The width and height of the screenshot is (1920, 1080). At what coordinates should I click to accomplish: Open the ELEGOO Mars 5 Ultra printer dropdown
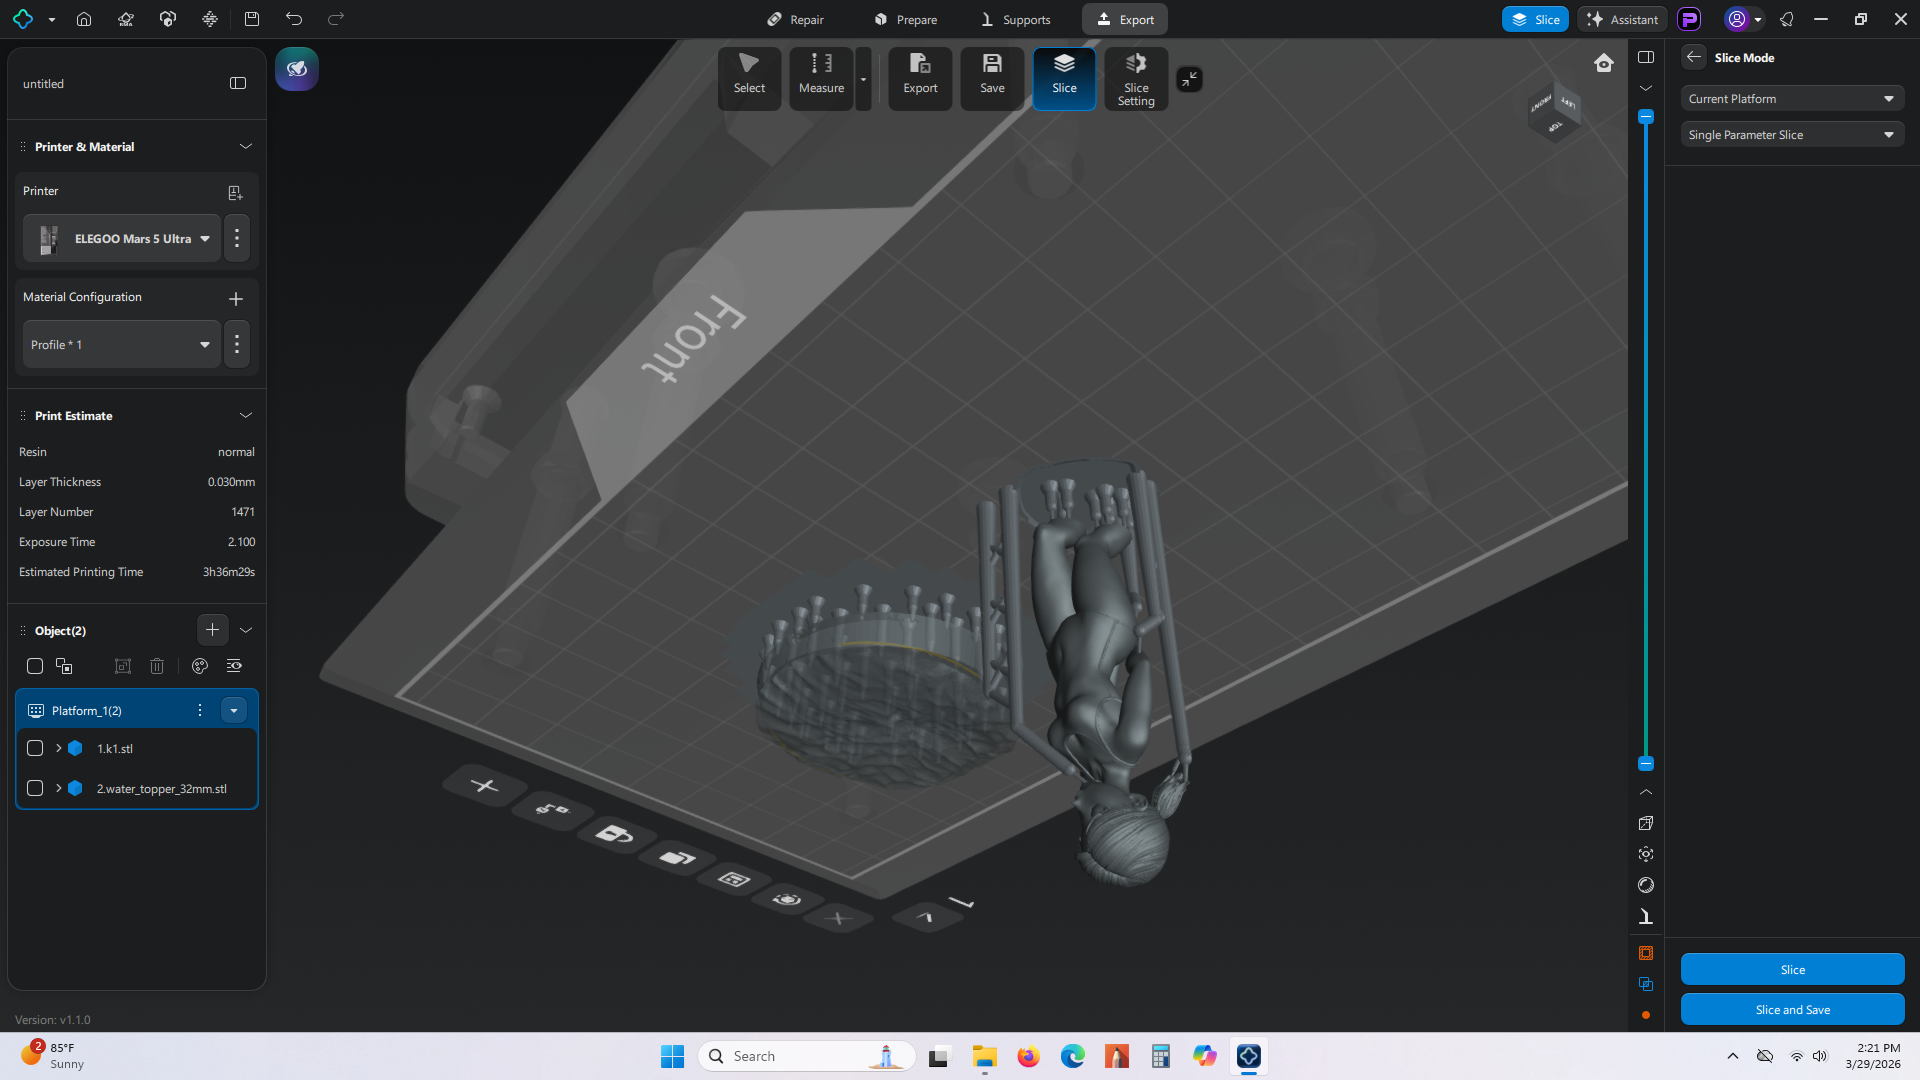pos(122,239)
